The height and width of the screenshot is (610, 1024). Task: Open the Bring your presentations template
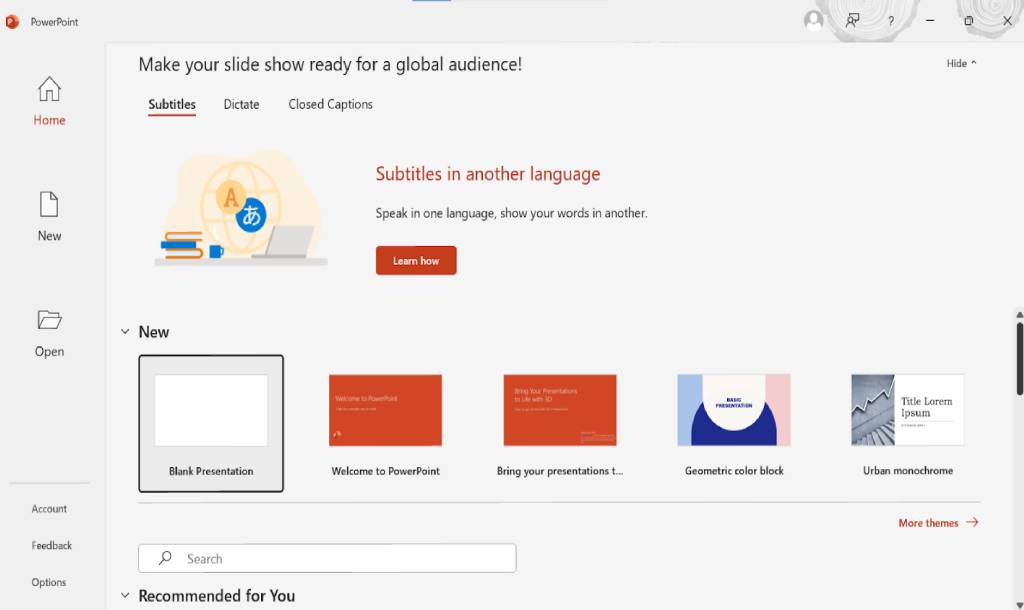[x=560, y=423]
